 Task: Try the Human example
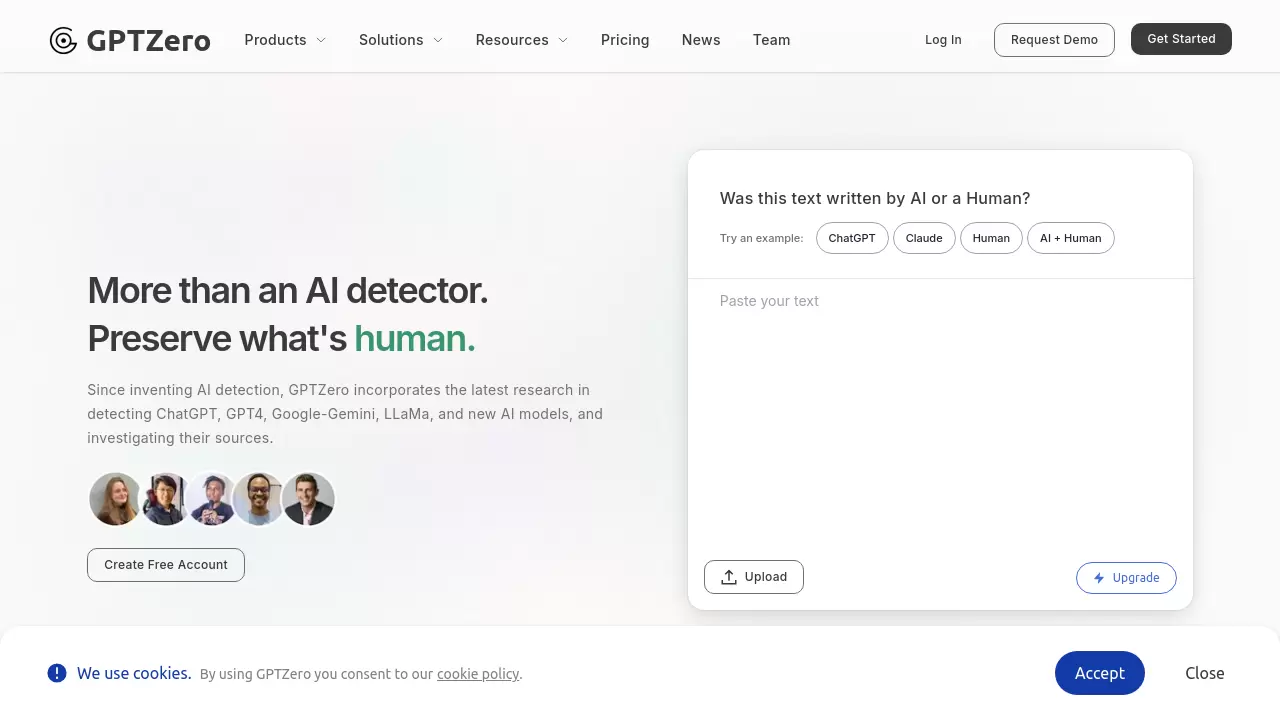[991, 238]
